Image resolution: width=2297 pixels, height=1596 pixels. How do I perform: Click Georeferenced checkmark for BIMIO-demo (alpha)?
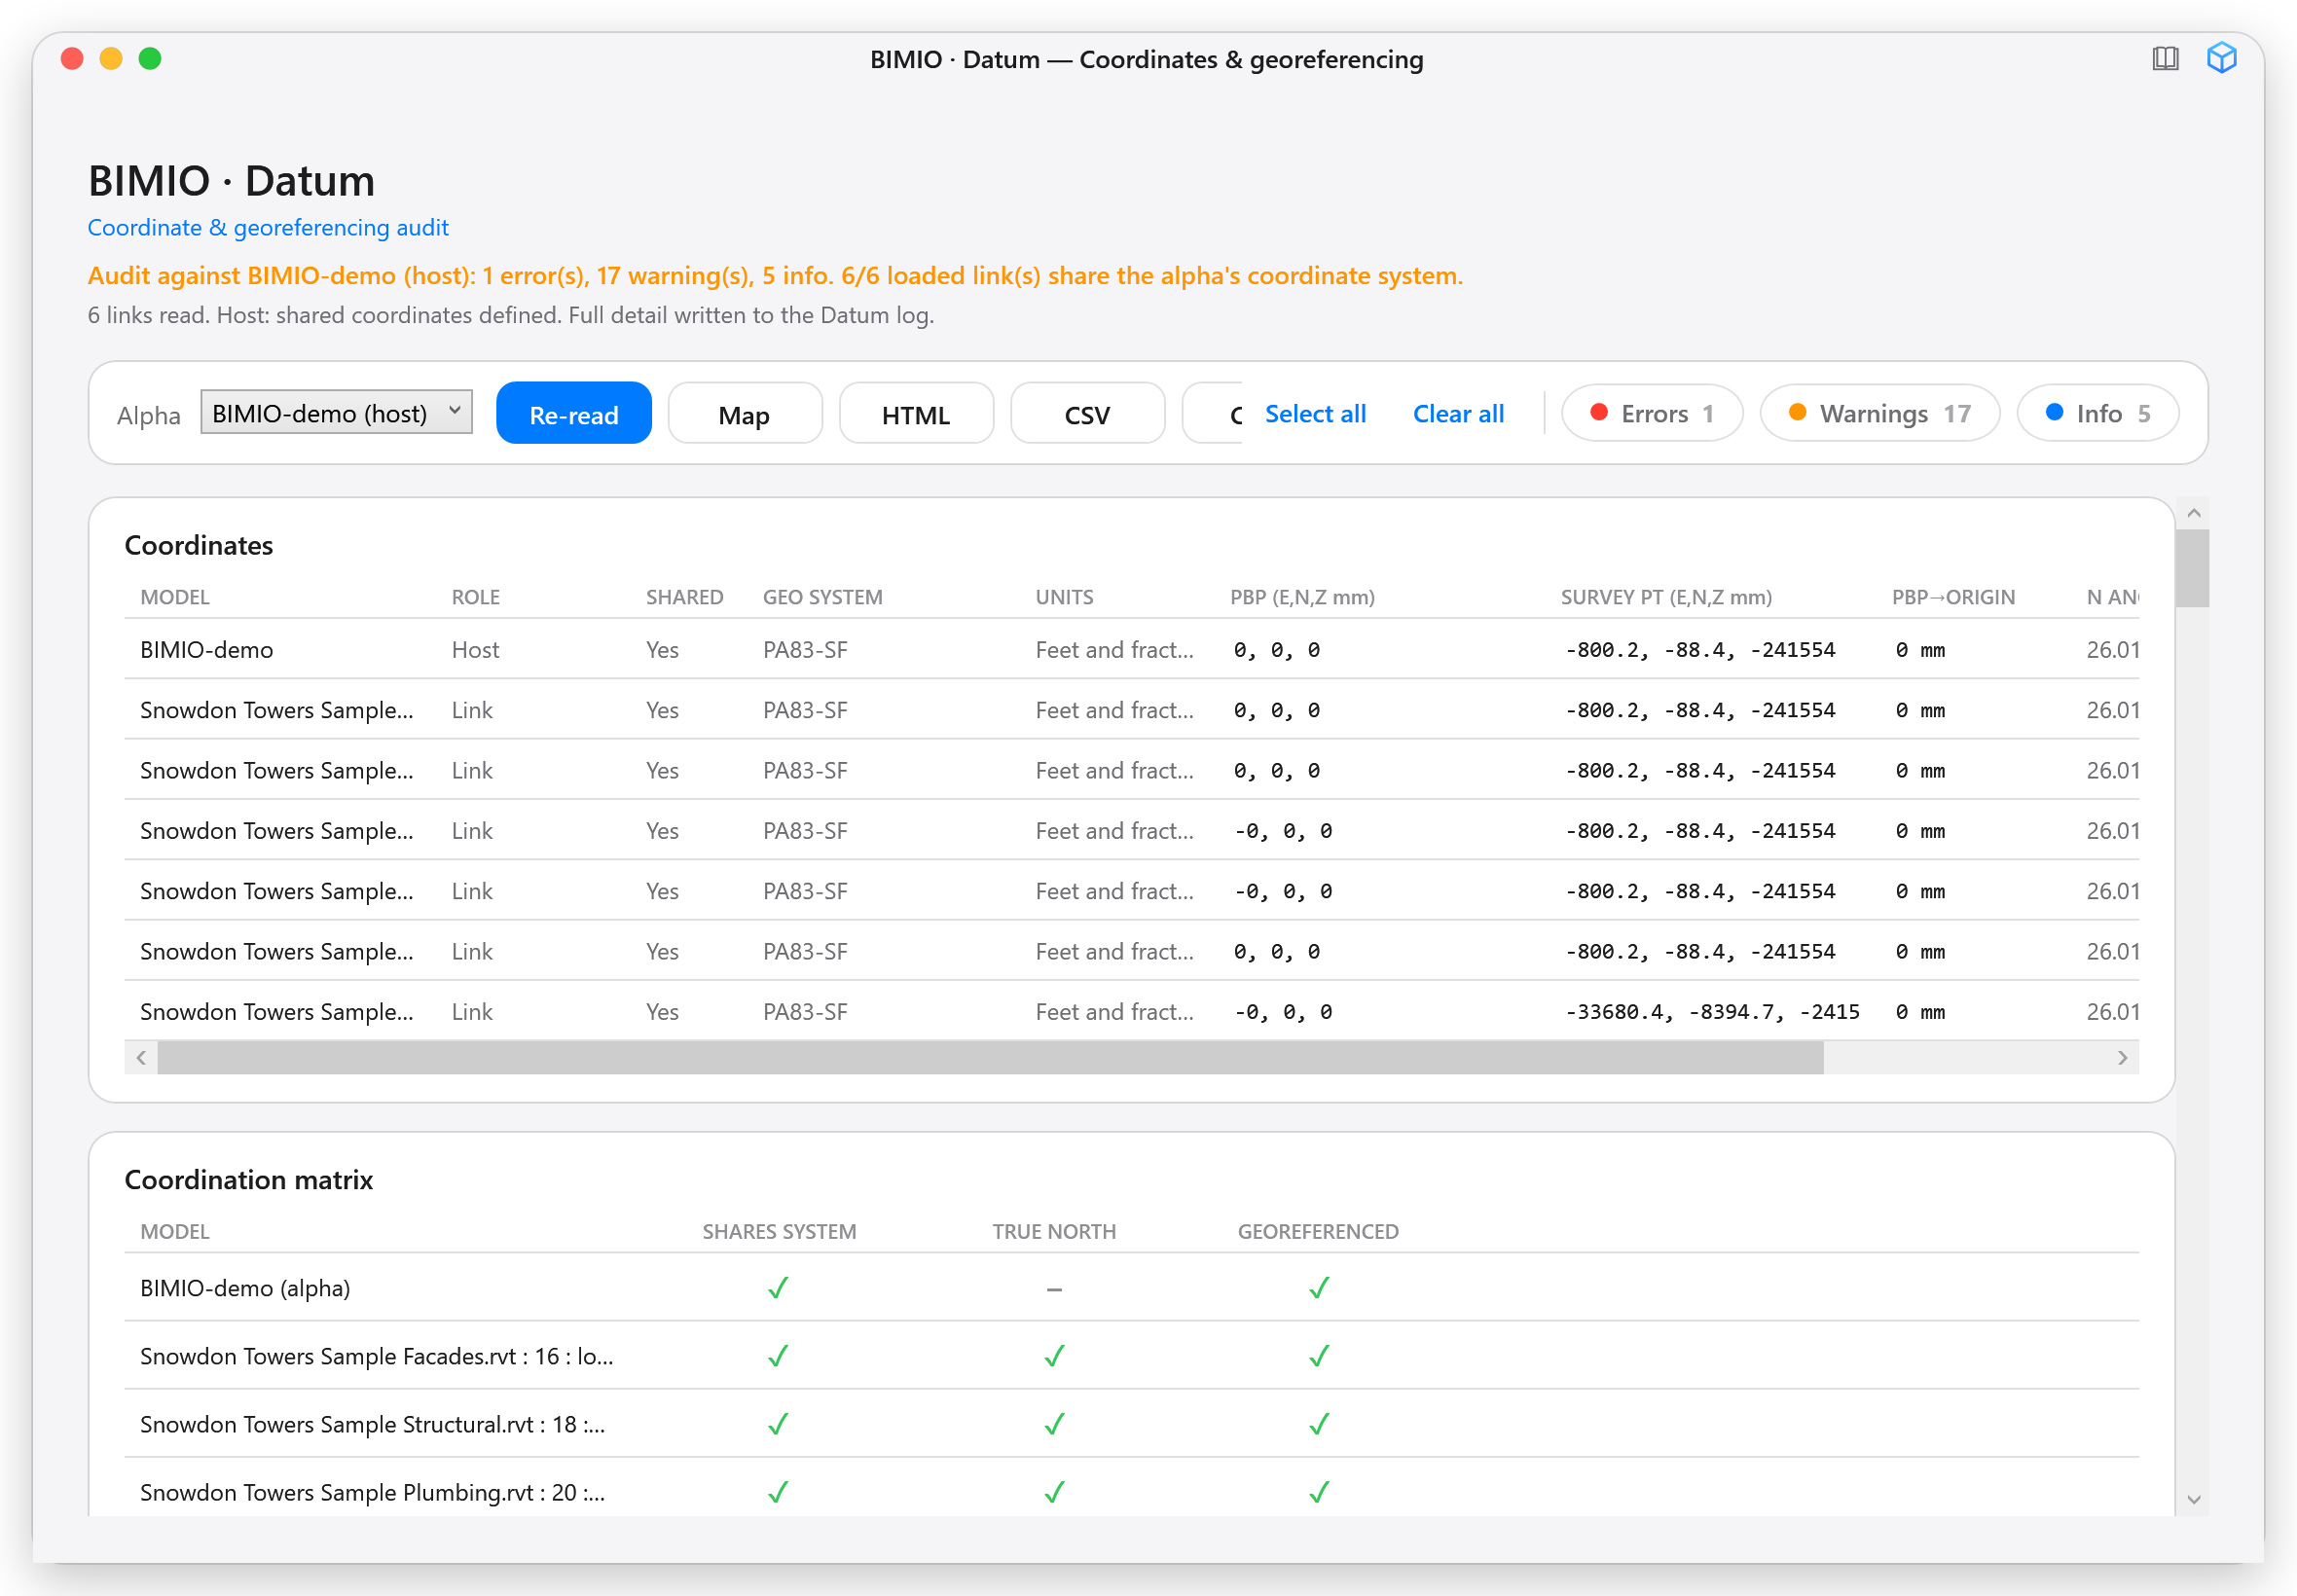(x=1319, y=1287)
